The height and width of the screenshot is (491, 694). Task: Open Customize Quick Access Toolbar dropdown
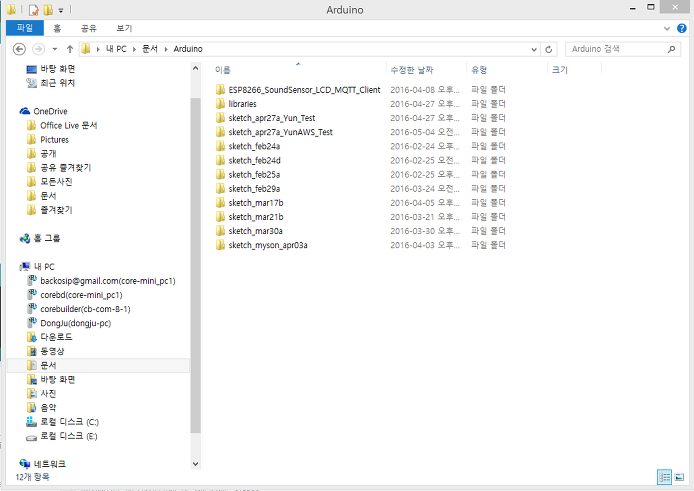(61, 10)
